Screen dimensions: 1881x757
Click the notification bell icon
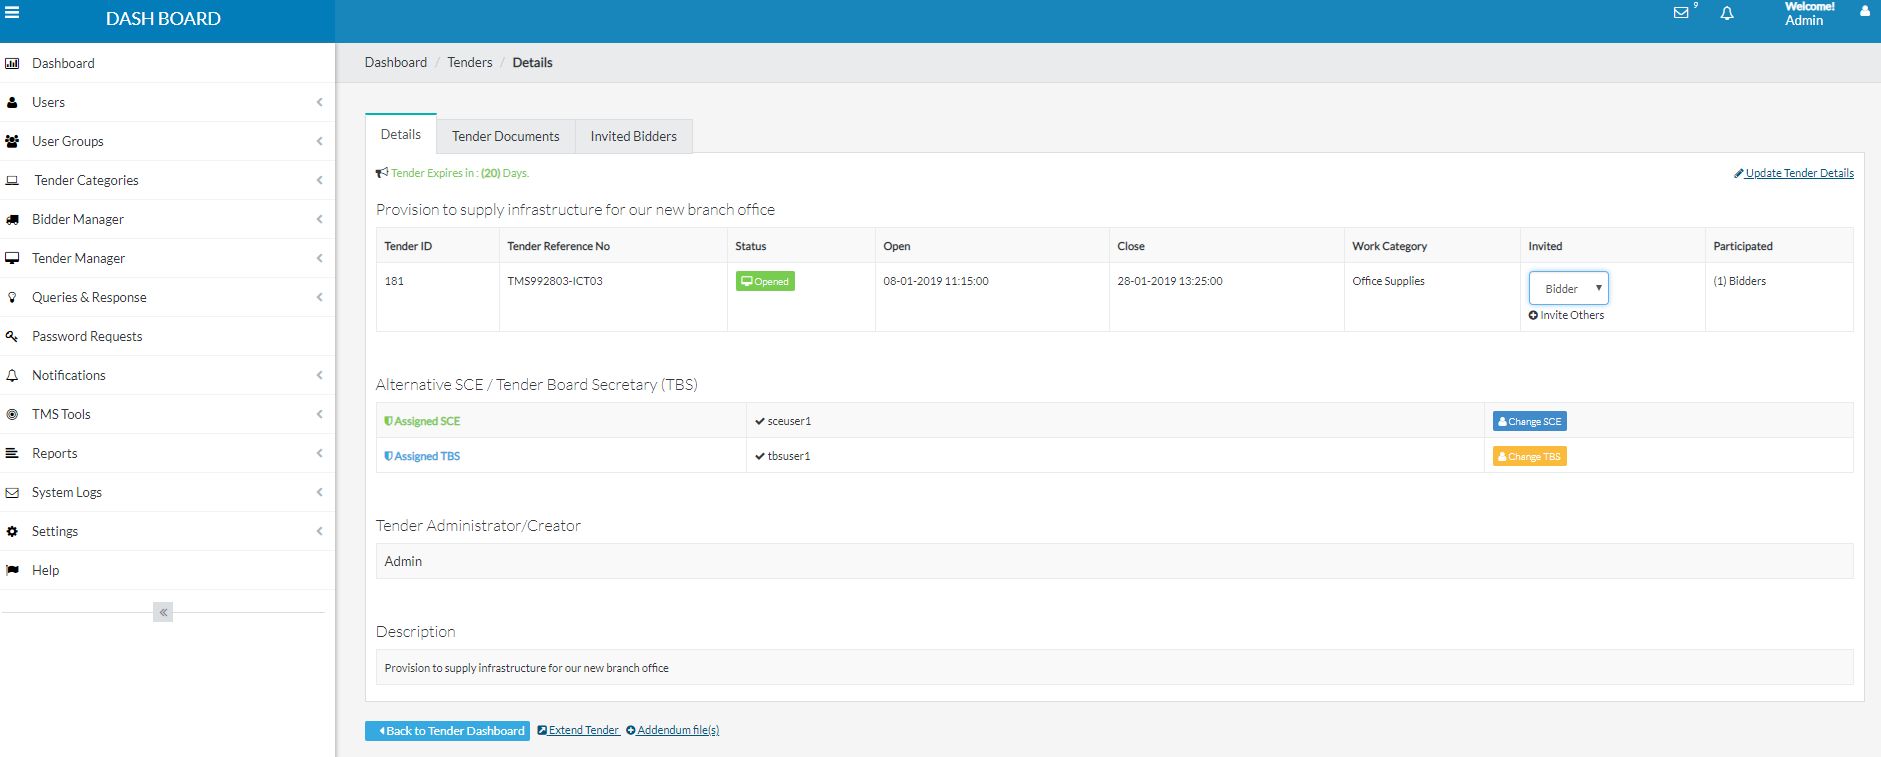click(x=1727, y=13)
